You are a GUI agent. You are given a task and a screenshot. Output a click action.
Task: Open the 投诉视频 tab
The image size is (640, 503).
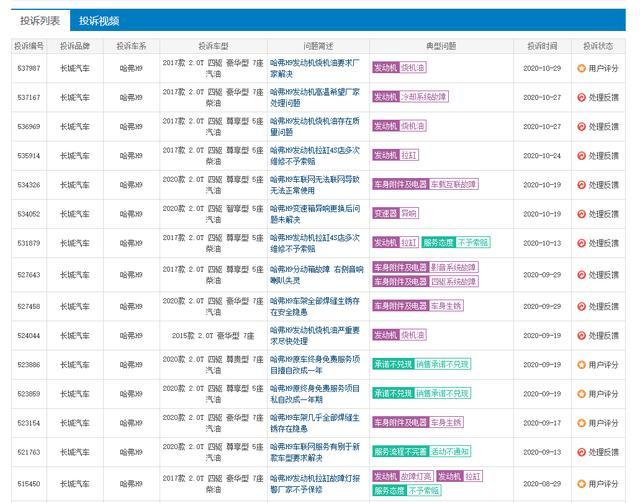coord(99,20)
